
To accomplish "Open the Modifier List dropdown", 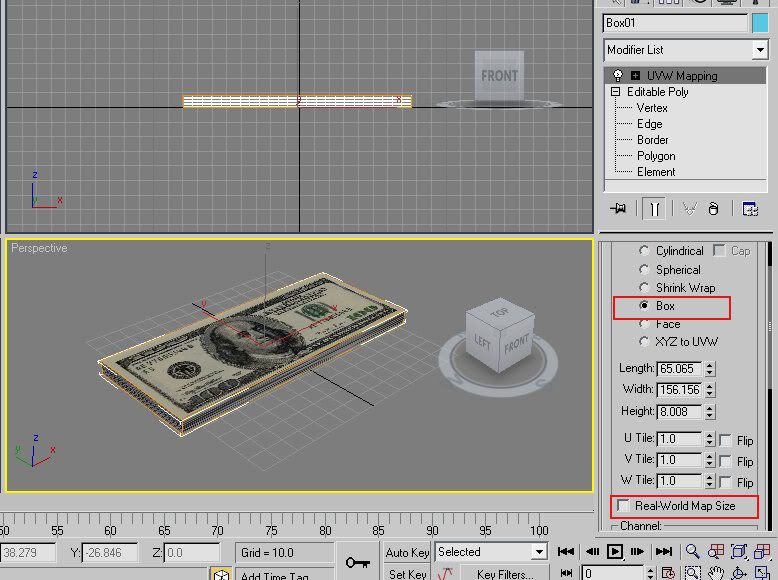I will pos(760,50).
